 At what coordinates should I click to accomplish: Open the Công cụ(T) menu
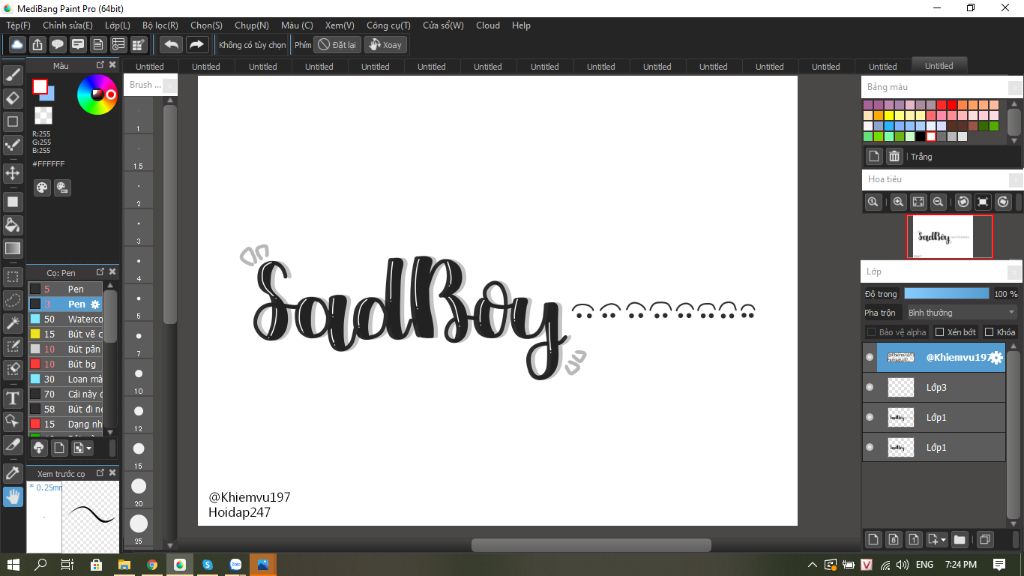pos(388,25)
